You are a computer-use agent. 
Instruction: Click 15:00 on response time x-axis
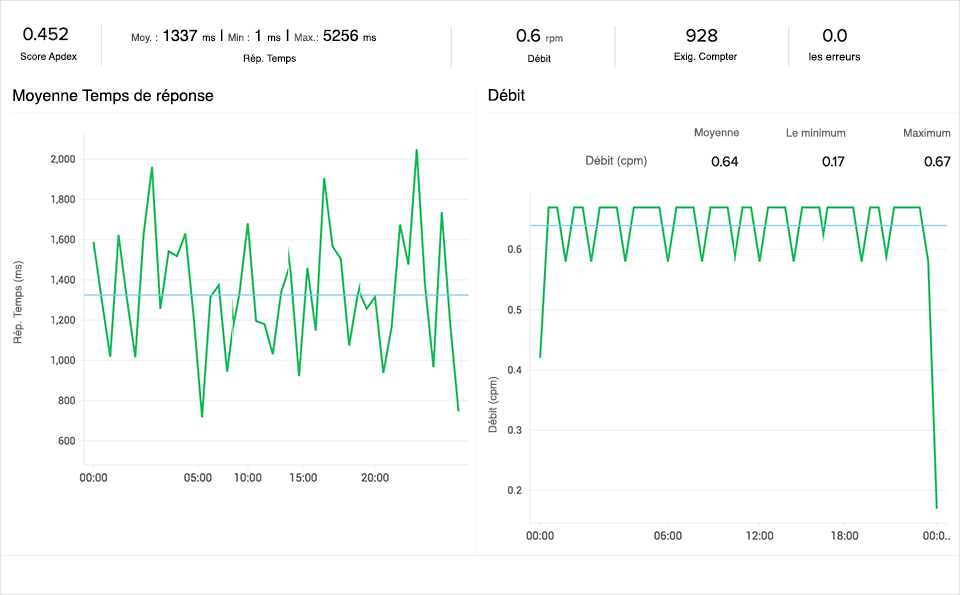(303, 478)
